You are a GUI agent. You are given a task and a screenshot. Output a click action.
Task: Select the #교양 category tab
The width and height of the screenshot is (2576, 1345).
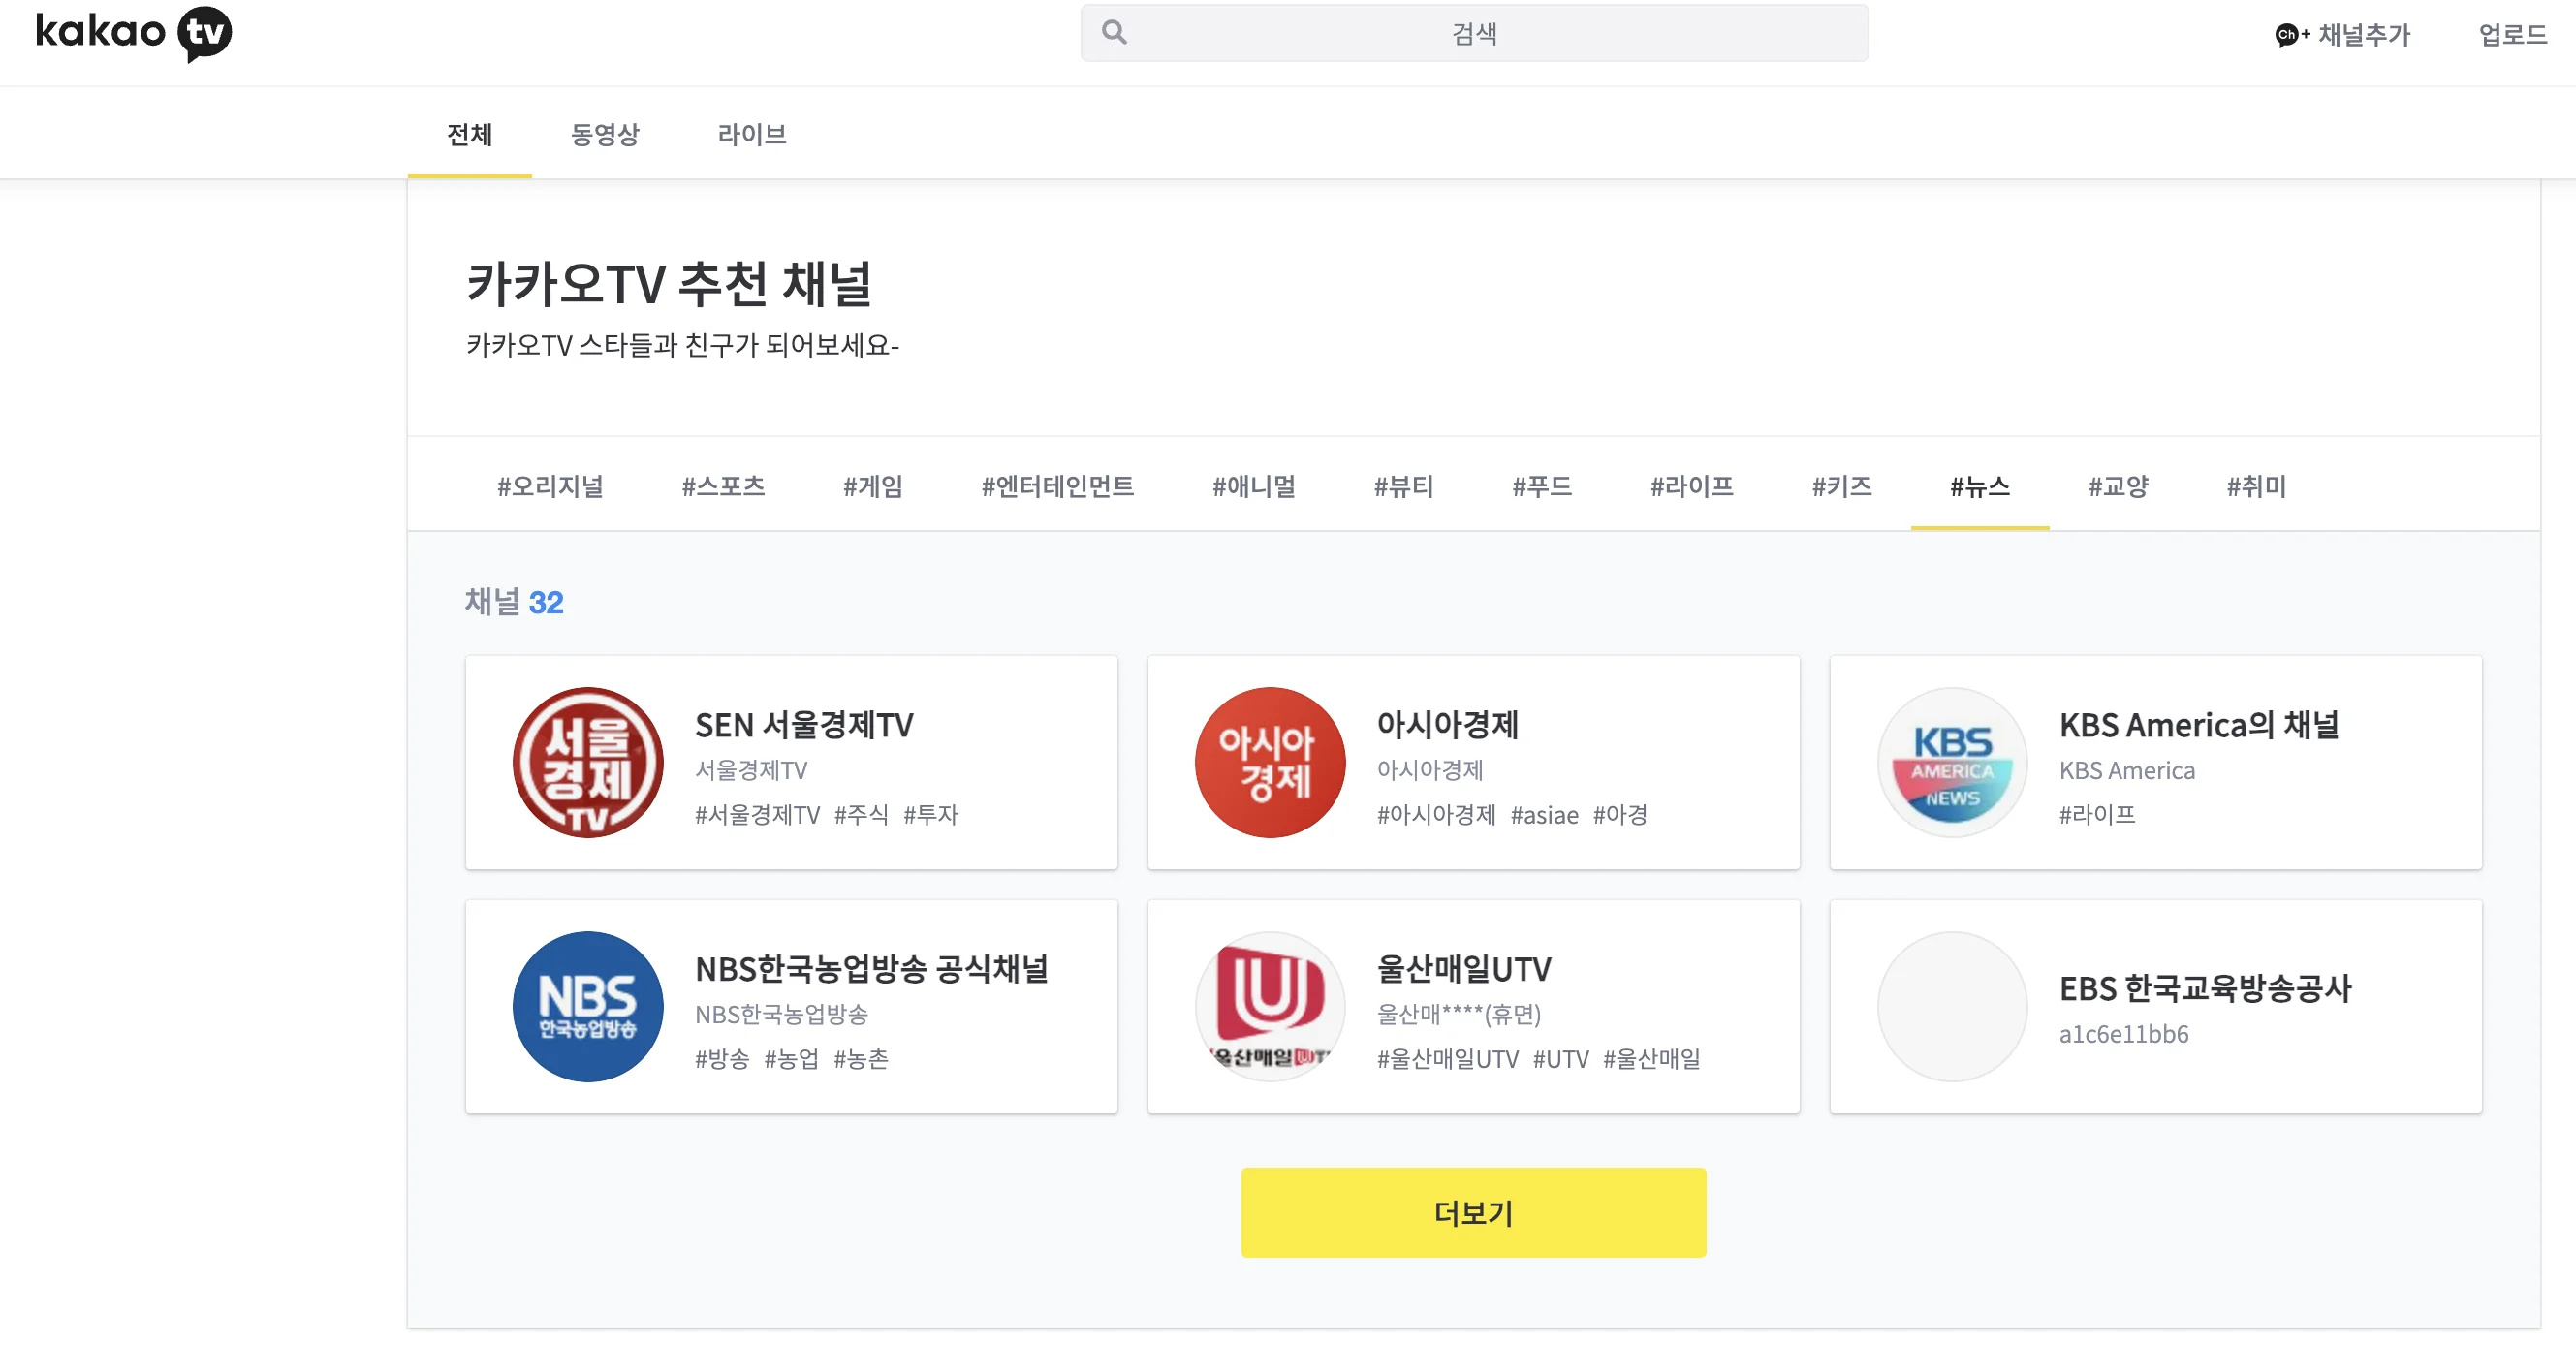click(2118, 486)
